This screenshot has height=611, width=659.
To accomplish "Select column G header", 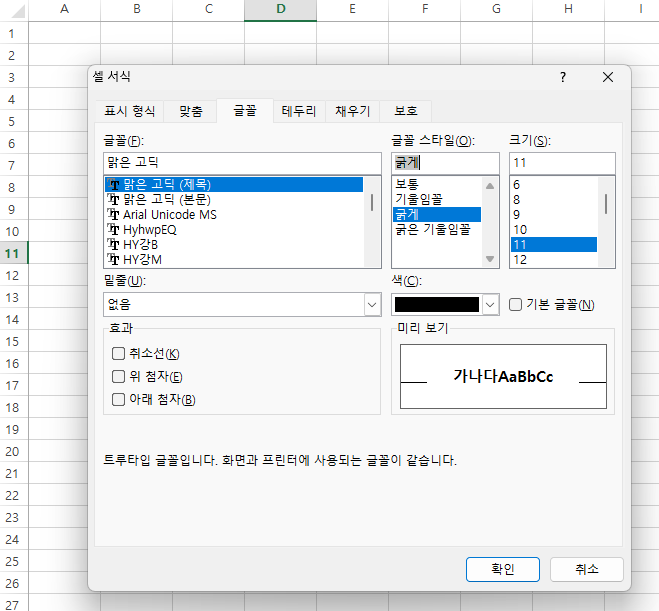I will (x=496, y=9).
